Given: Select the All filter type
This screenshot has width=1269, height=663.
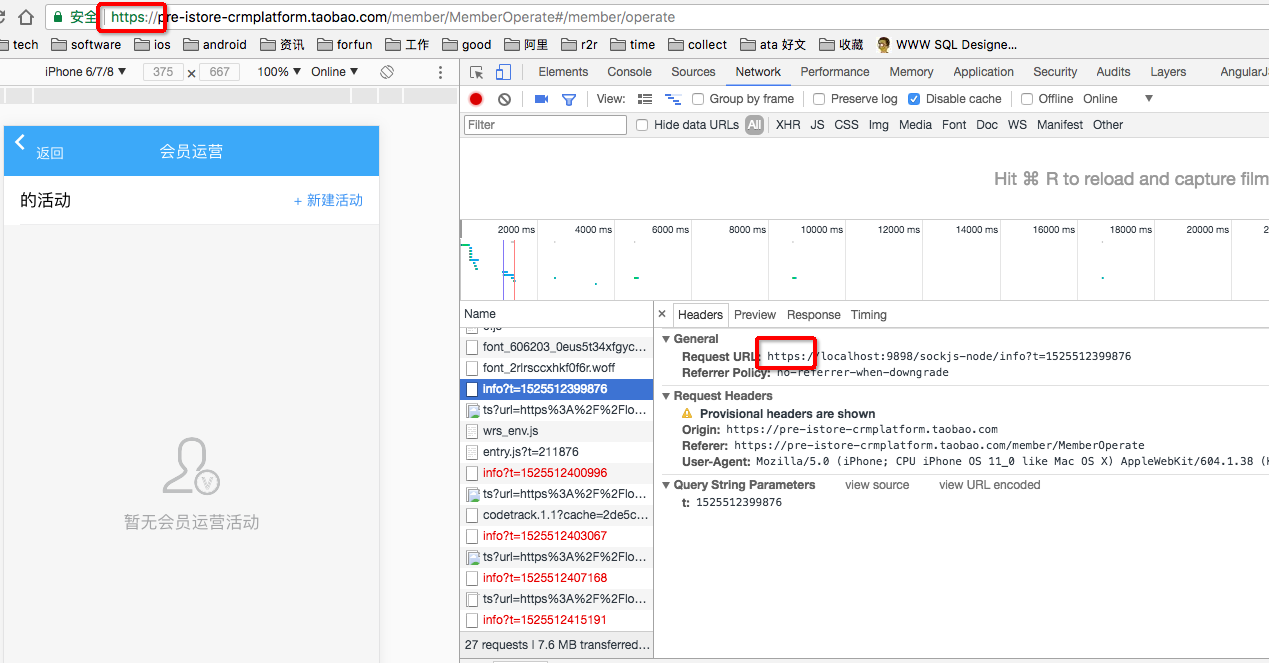Looking at the screenshot, I should (754, 125).
